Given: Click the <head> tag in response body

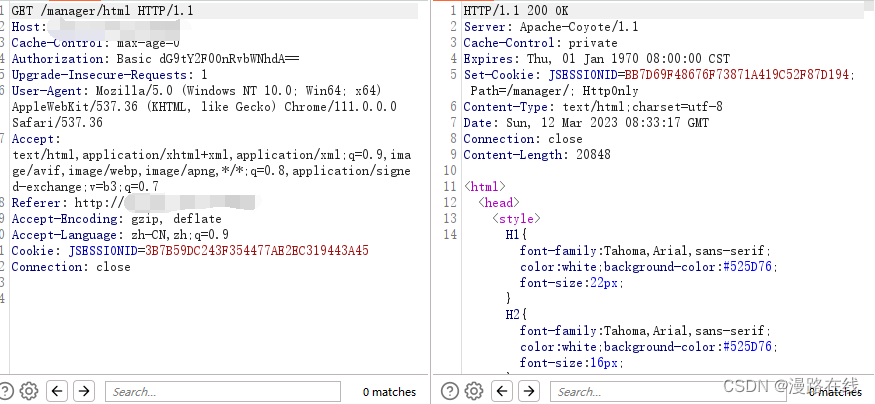Looking at the screenshot, I should point(498,203).
